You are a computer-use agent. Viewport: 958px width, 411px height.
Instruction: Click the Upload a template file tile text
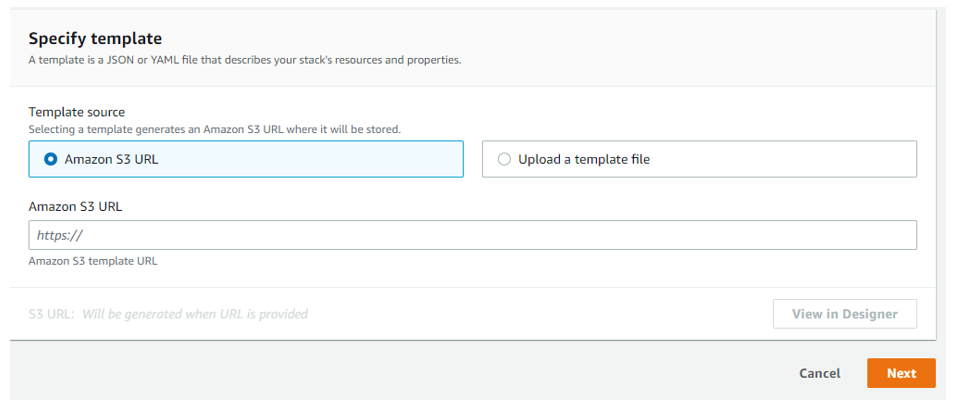(584, 159)
